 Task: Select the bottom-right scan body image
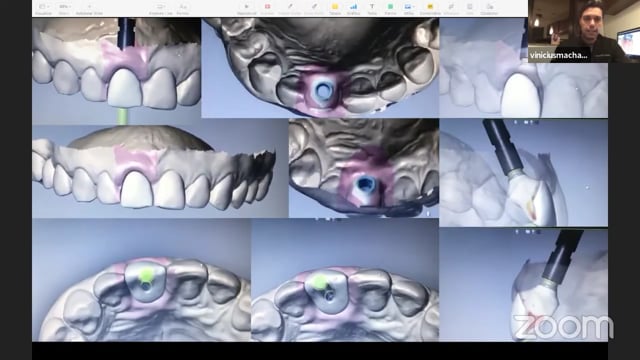pos(523,284)
